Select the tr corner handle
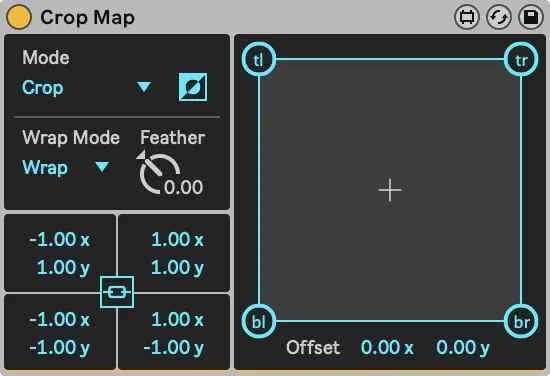 pyautogui.click(x=521, y=59)
